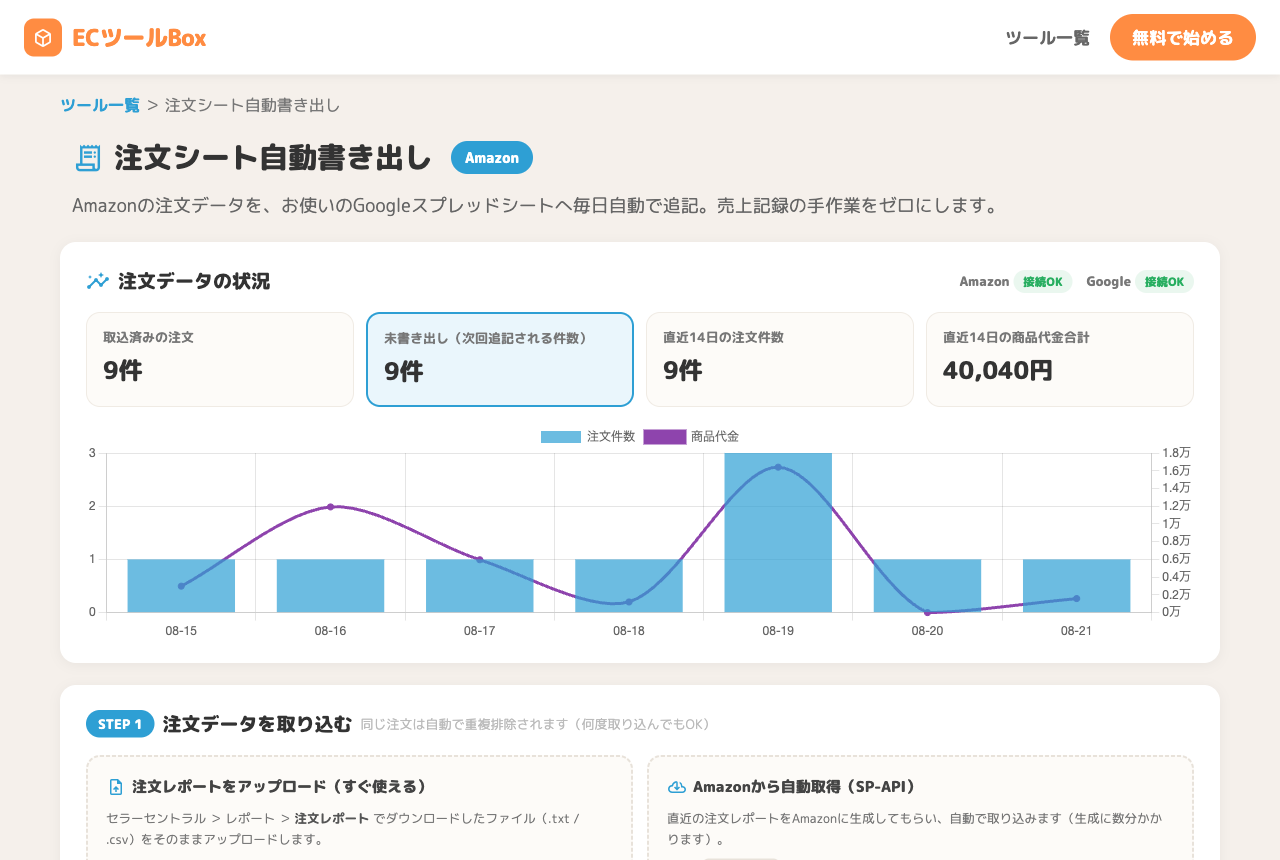The width and height of the screenshot is (1280, 860).
Task: Click the 無料で始める button
Action: tap(1183, 38)
